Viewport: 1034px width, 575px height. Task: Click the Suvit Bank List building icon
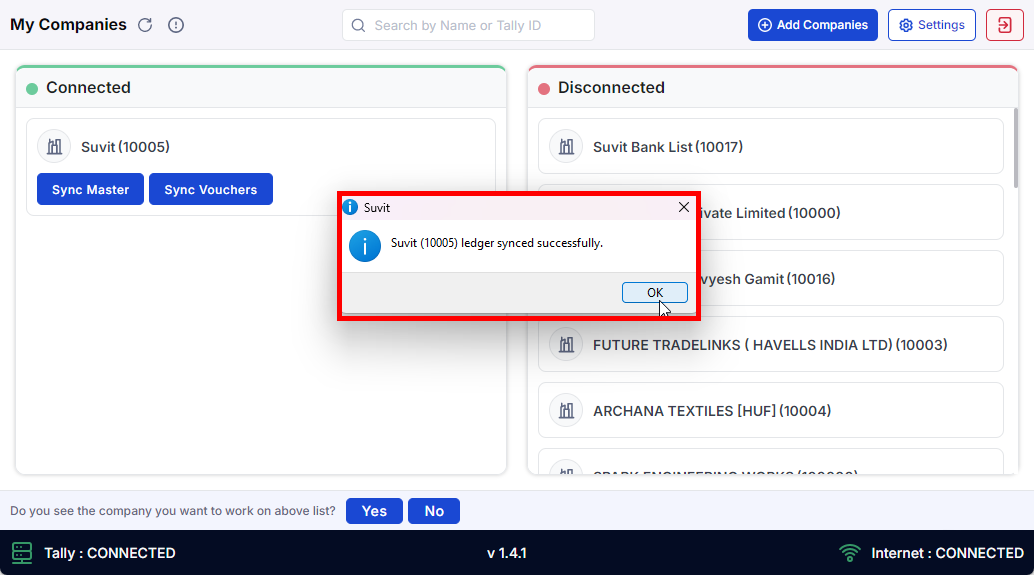pyautogui.click(x=566, y=146)
